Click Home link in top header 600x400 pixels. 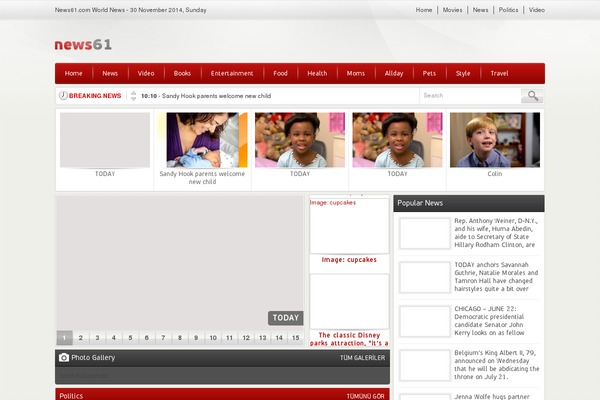[424, 10]
